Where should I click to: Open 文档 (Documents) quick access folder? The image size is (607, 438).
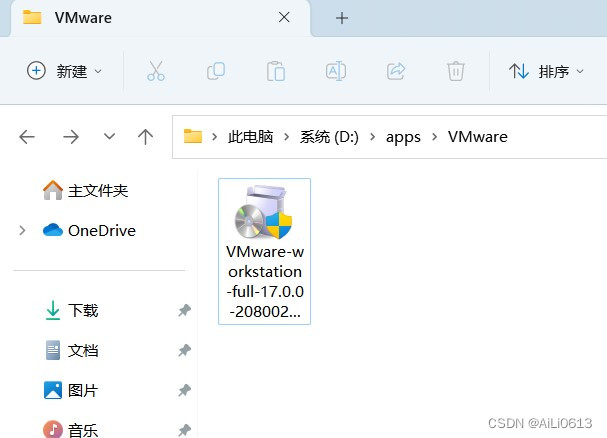tap(72, 350)
